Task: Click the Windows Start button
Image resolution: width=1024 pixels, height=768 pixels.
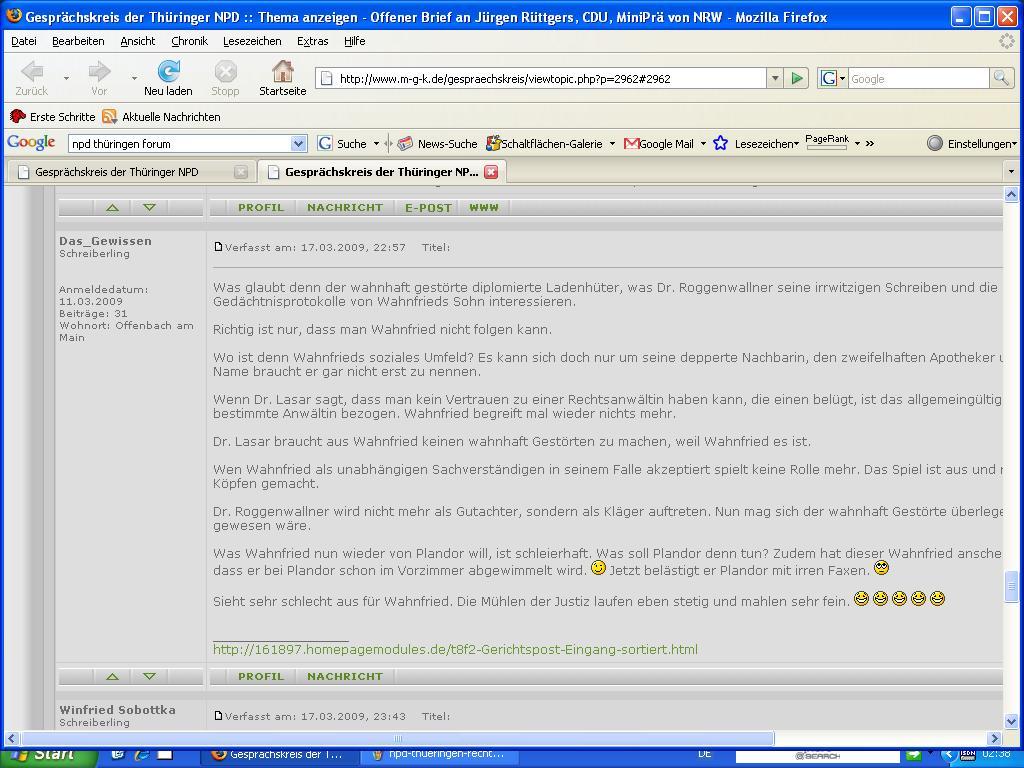Action: (x=48, y=754)
